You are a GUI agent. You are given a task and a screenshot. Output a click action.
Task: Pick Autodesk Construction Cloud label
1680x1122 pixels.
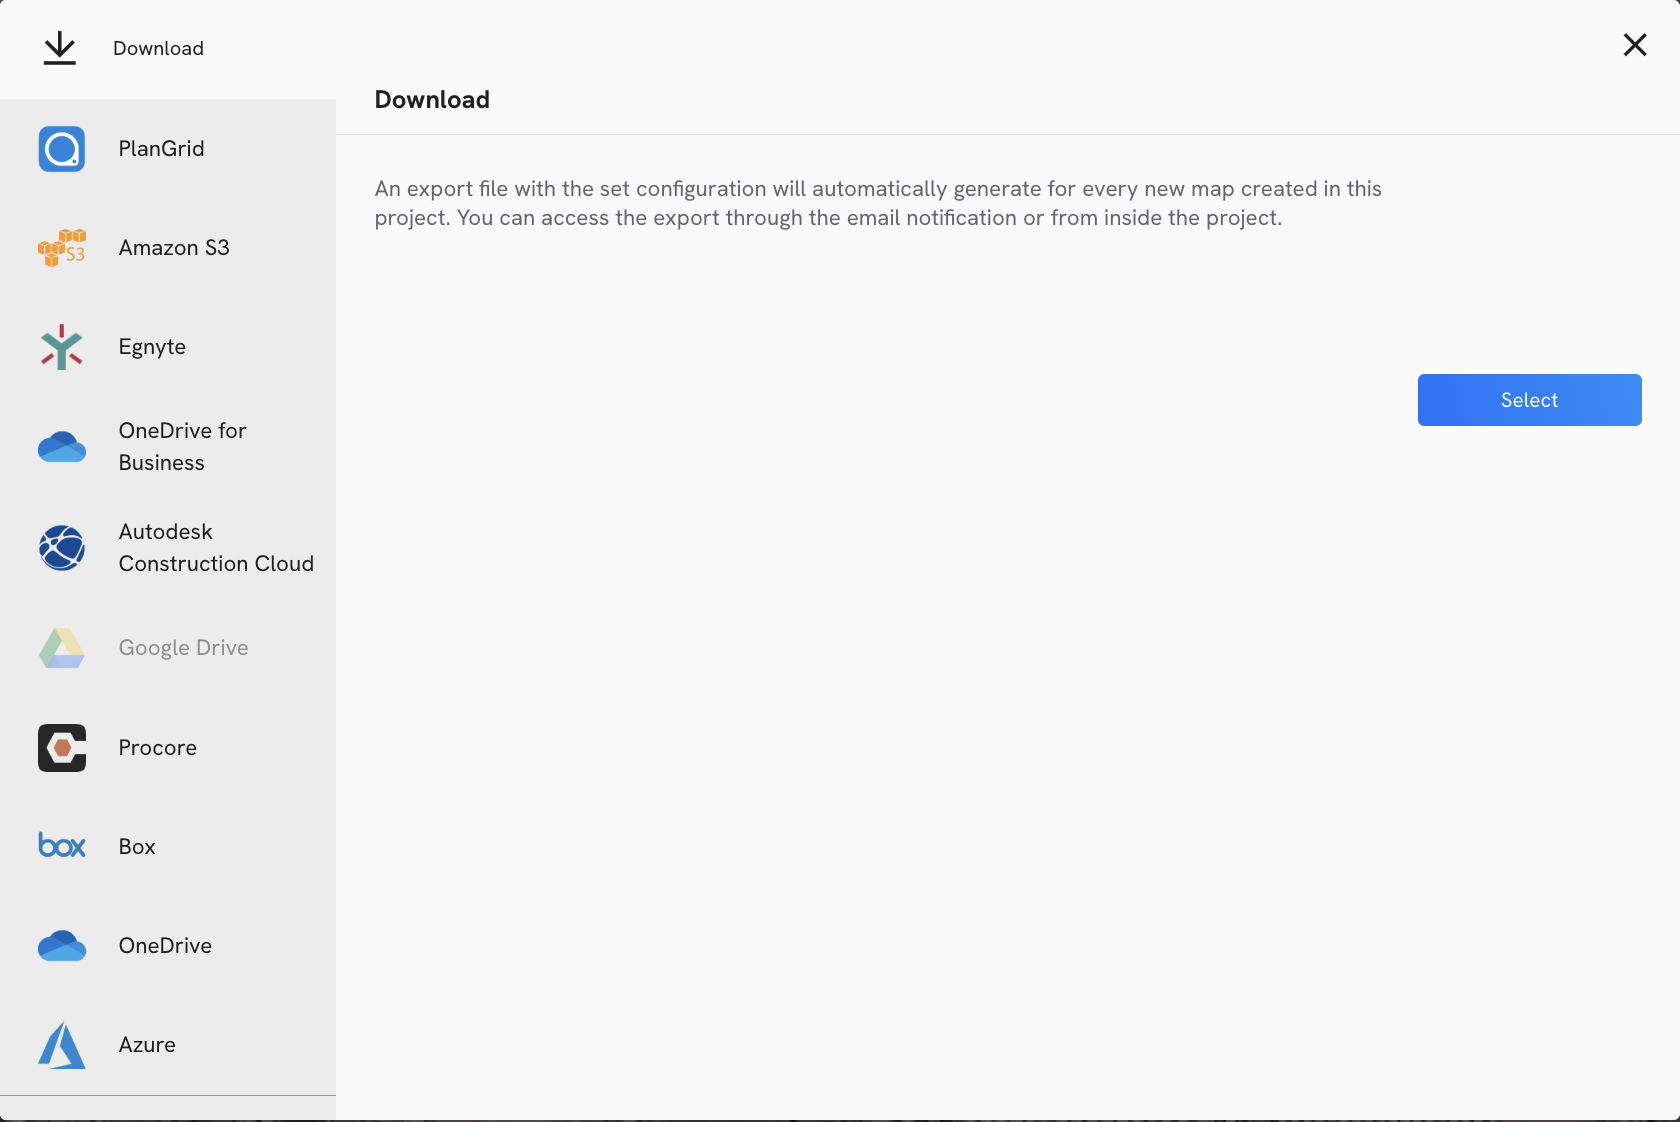[x=216, y=548]
